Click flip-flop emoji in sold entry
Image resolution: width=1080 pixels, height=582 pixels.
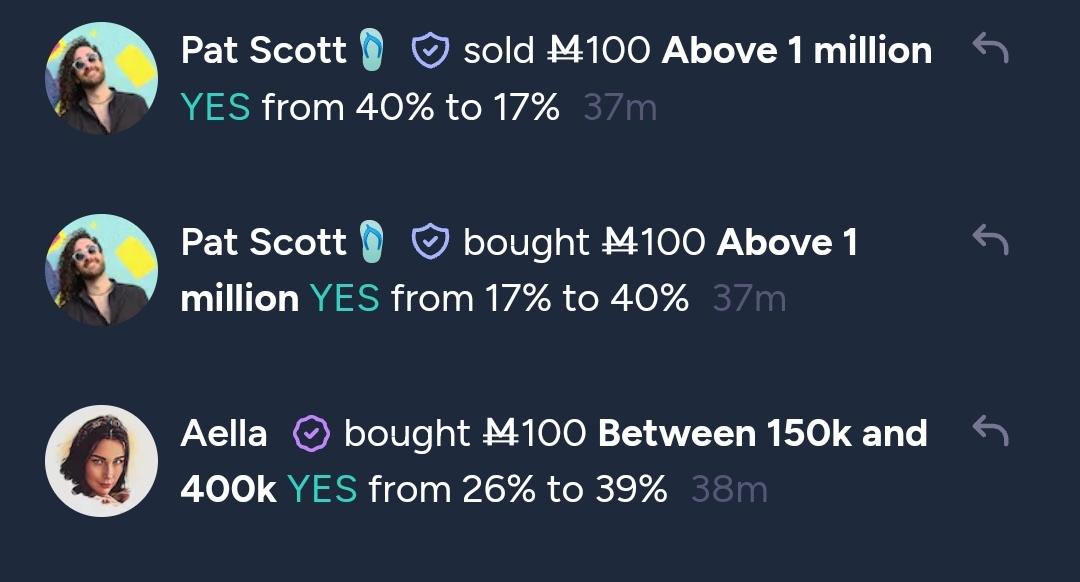pyautogui.click(x=372, y=50)
